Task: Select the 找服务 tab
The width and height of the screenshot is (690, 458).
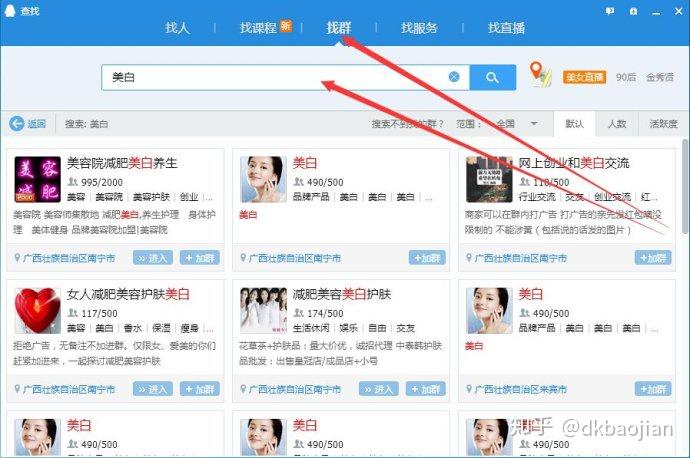Action: click(x=419, y=28)
